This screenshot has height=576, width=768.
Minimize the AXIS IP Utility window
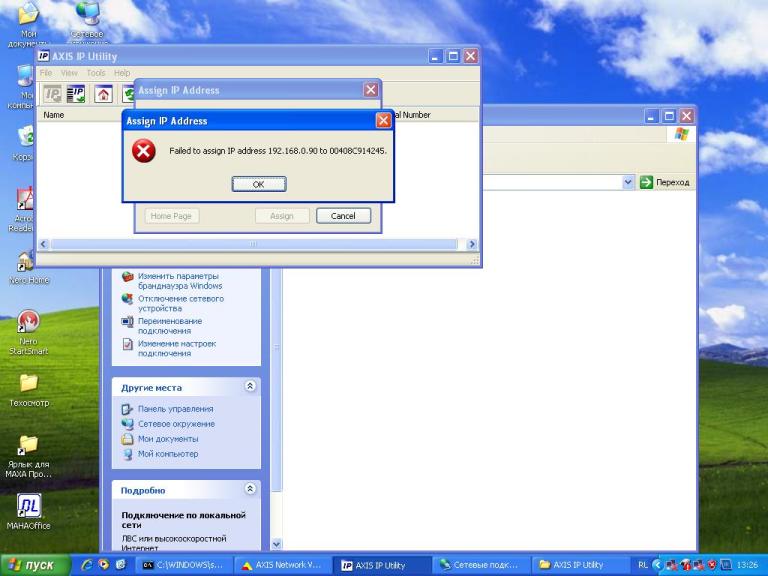pos(435,56)
